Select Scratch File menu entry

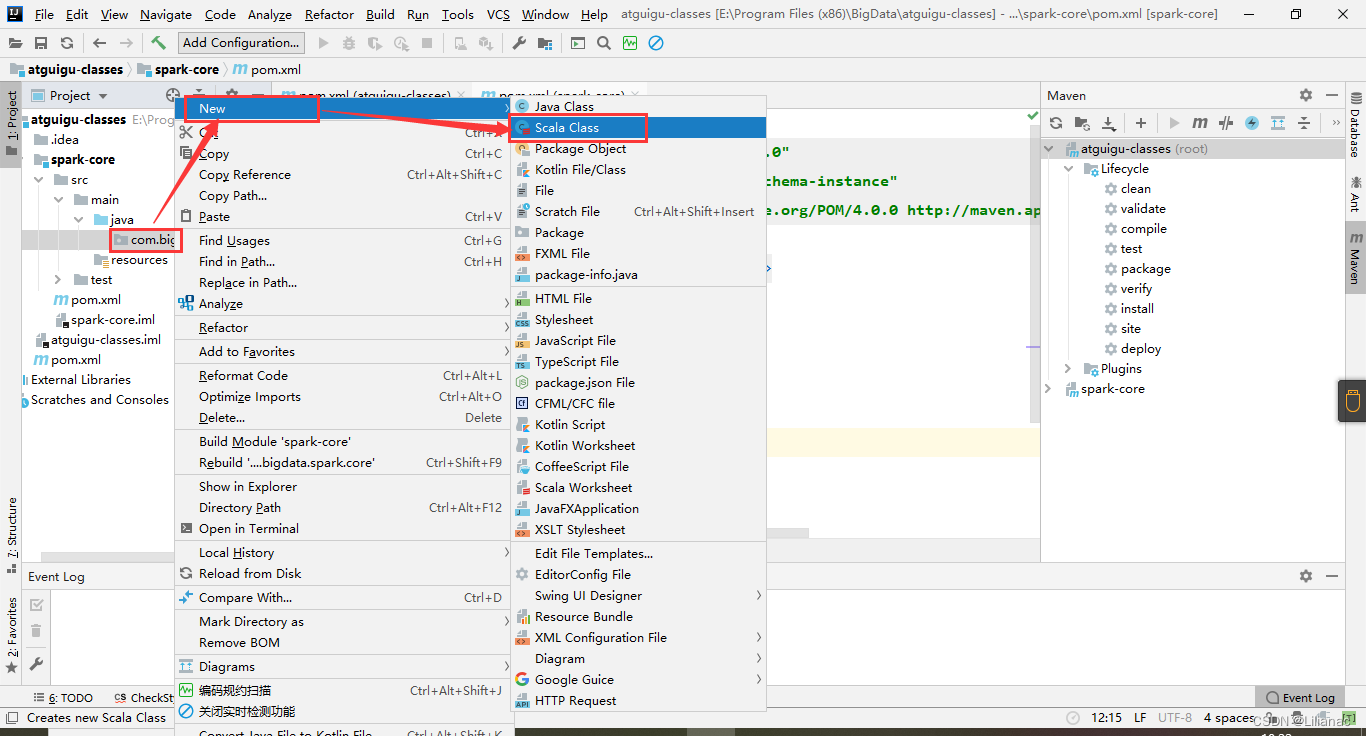coord(638,211)
